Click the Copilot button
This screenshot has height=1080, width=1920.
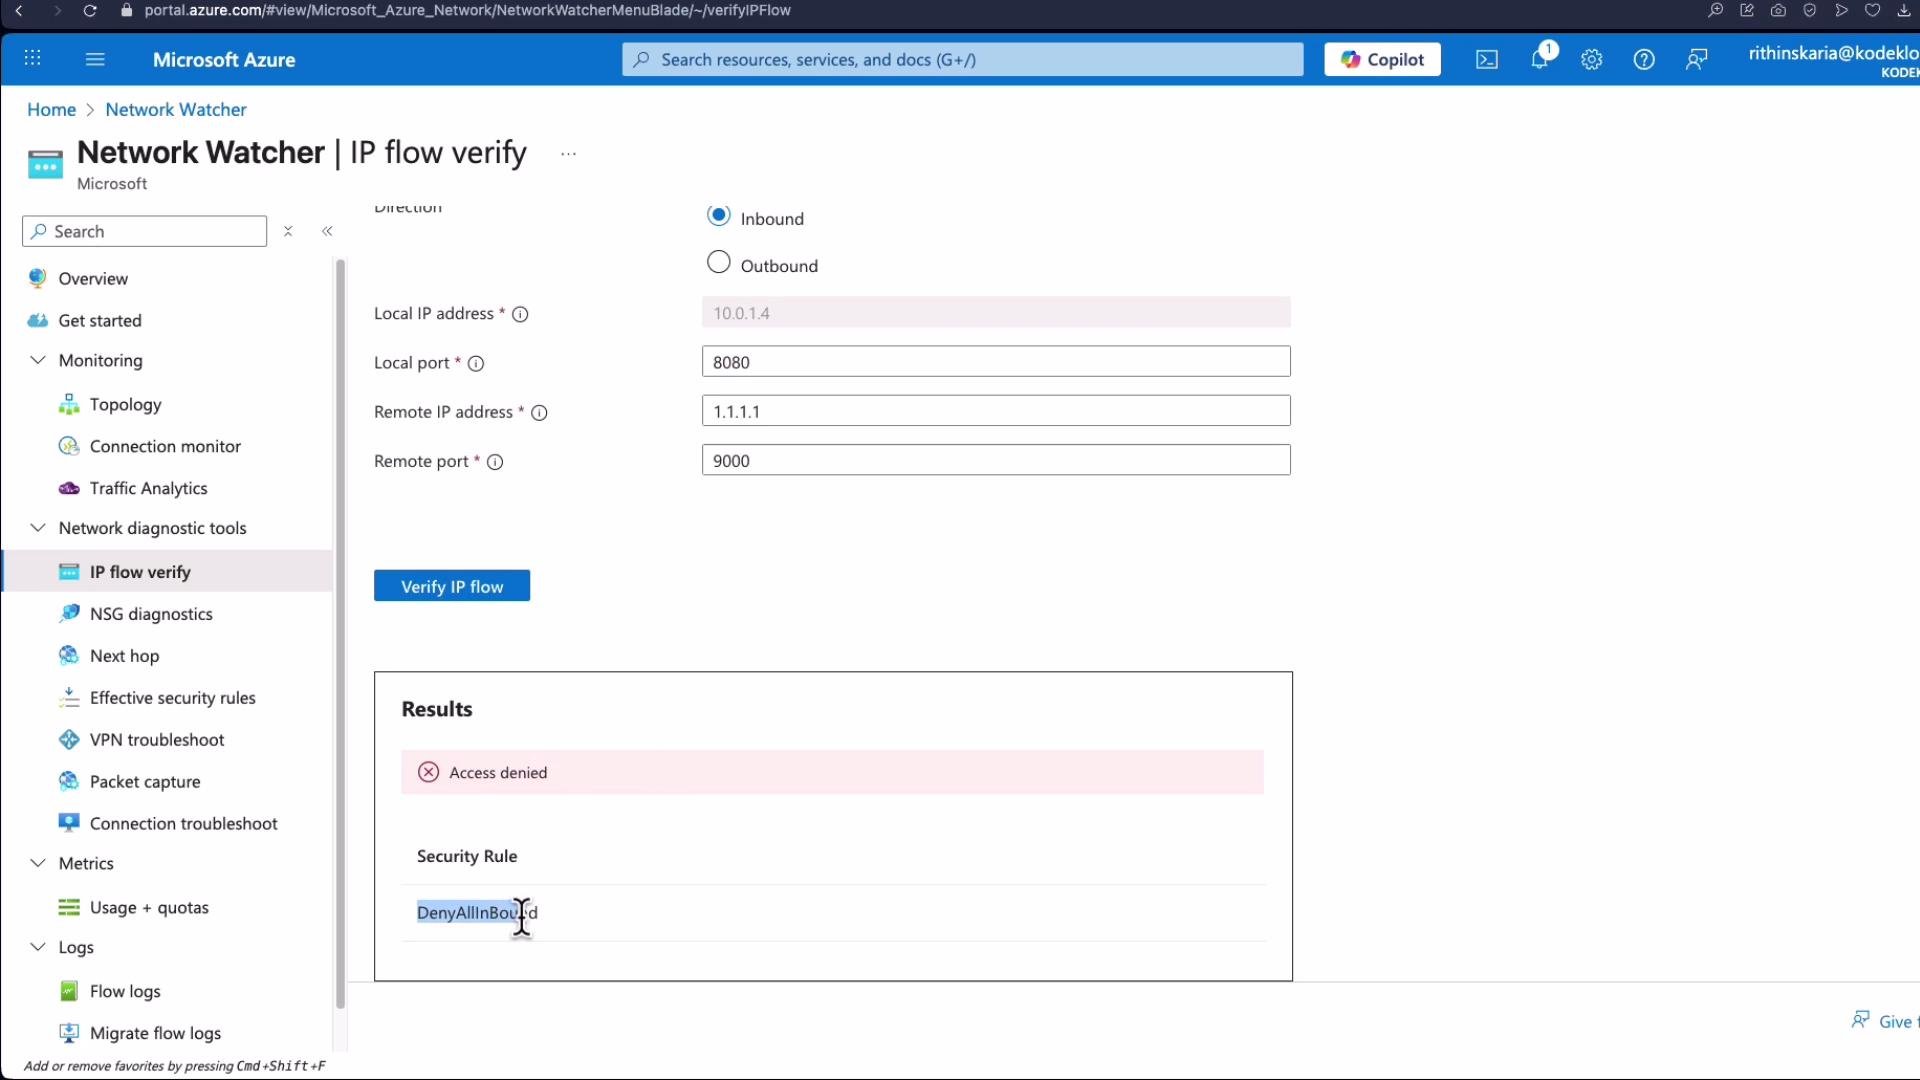(1382, 59)
